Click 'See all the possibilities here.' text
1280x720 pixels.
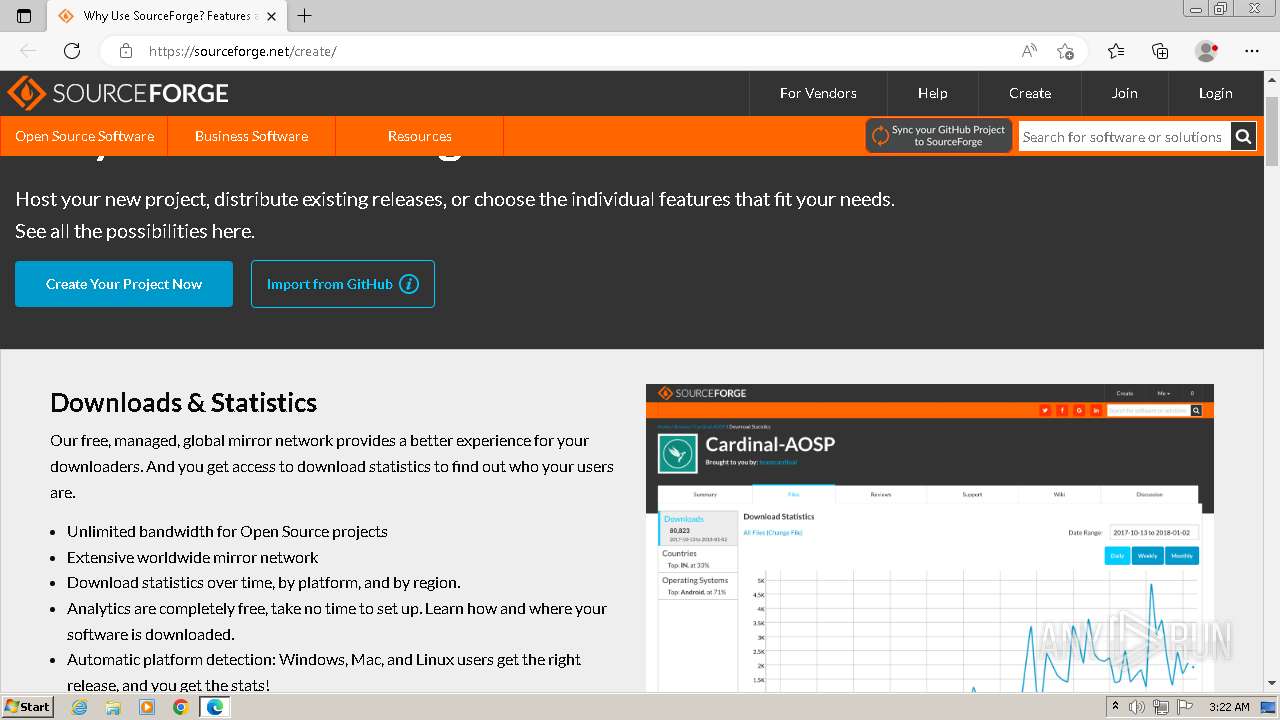tap(135, 231)
